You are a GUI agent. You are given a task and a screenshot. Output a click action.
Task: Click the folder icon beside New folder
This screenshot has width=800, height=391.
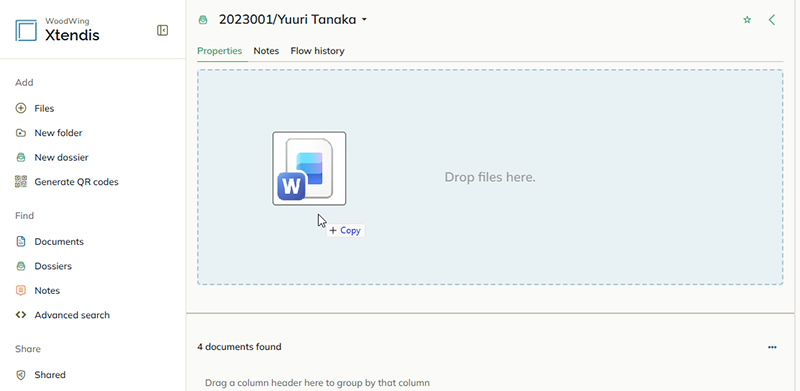pos(20,133)
